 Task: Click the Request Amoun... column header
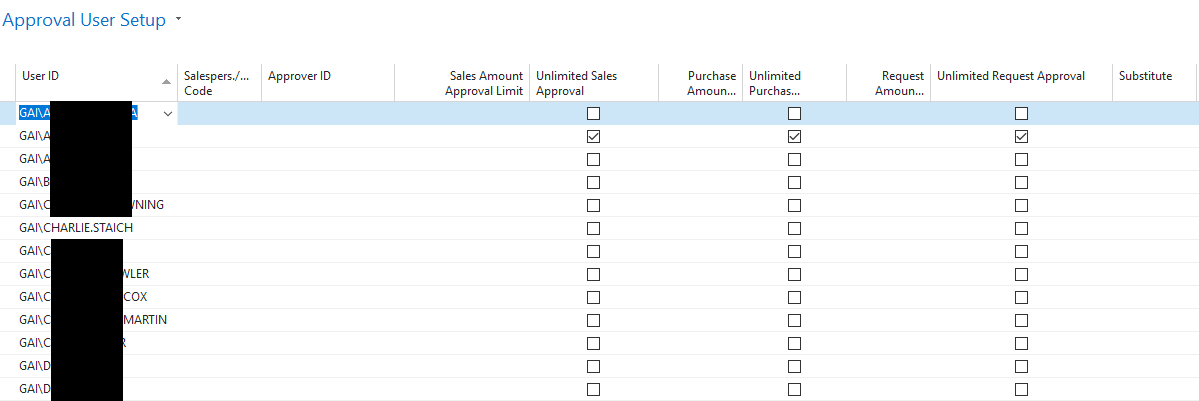[x=888, y=83]
